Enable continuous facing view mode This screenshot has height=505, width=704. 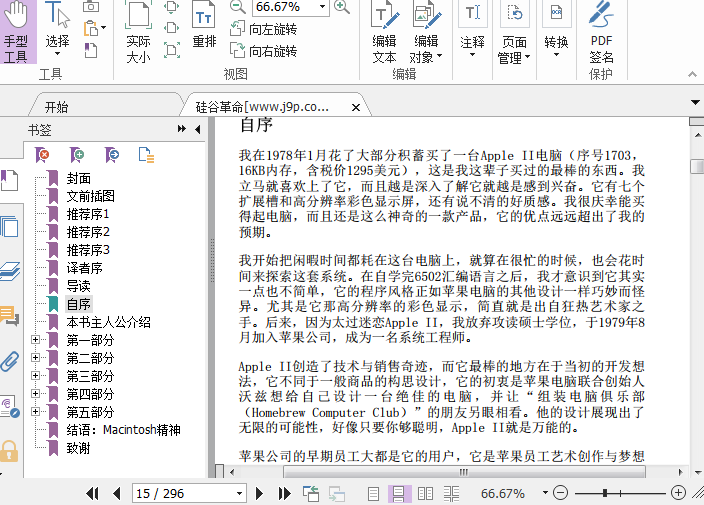[451, 494]
